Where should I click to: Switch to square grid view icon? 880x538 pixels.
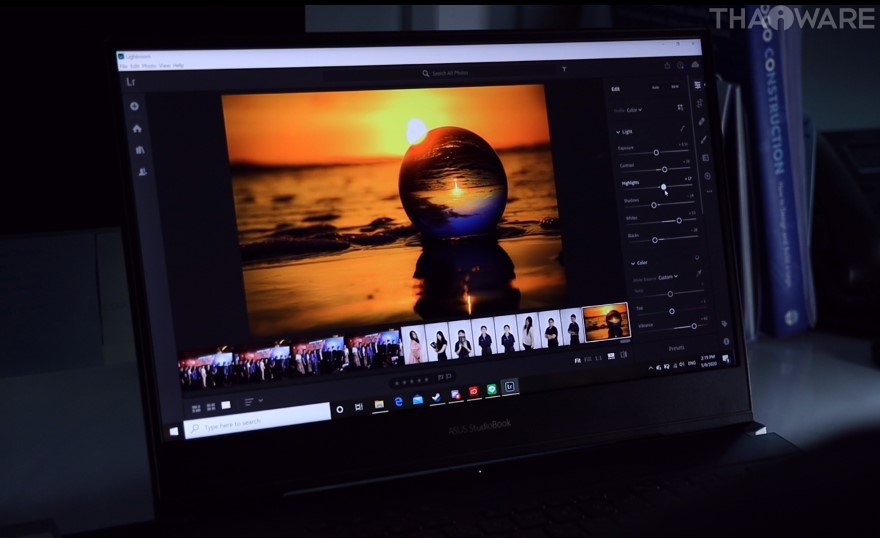tap(211, 407)
